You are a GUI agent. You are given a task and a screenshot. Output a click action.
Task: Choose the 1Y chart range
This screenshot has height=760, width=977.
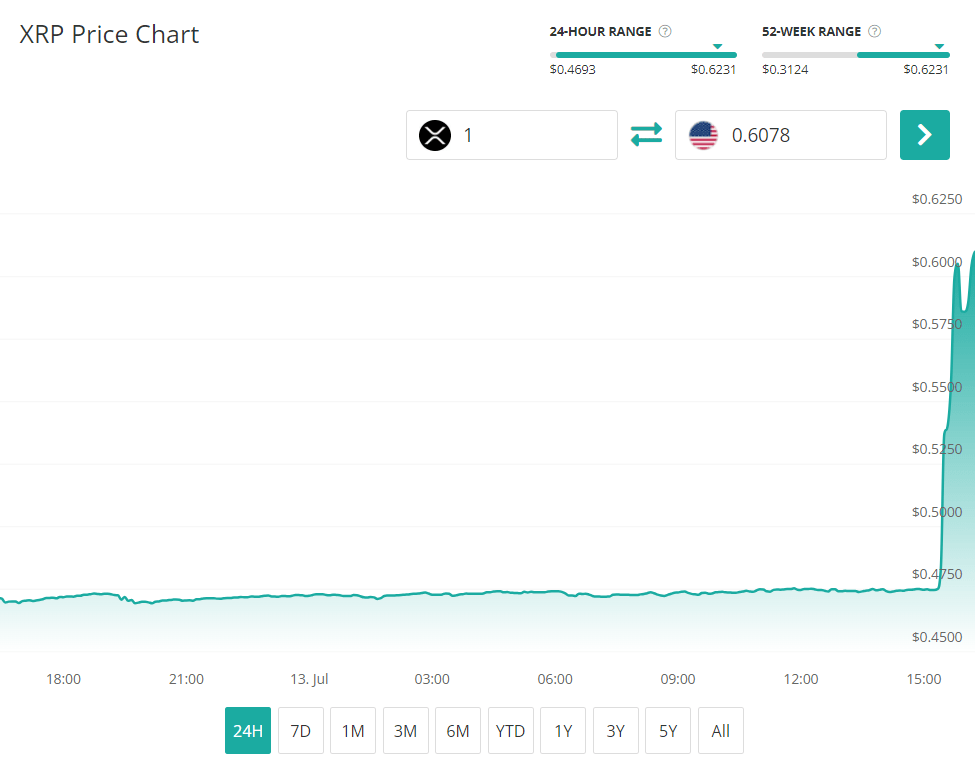pos(563,731)
